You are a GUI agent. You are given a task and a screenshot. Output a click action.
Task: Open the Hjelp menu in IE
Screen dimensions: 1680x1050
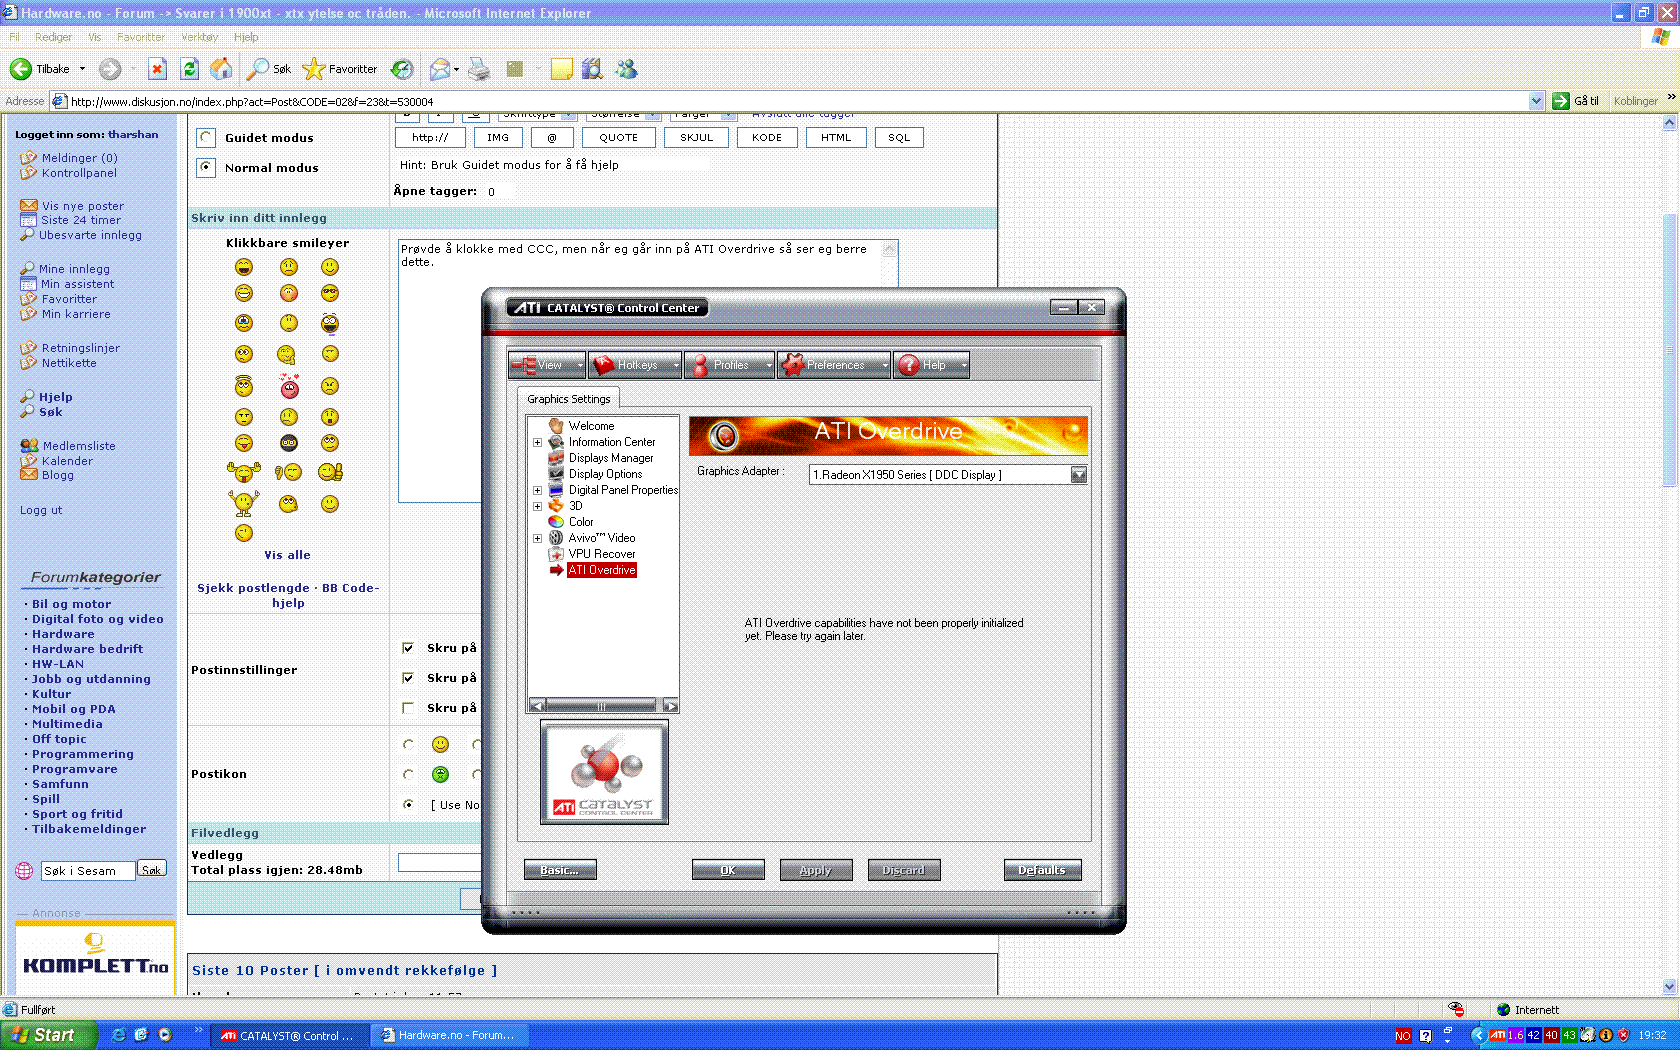tap(246, 37)
